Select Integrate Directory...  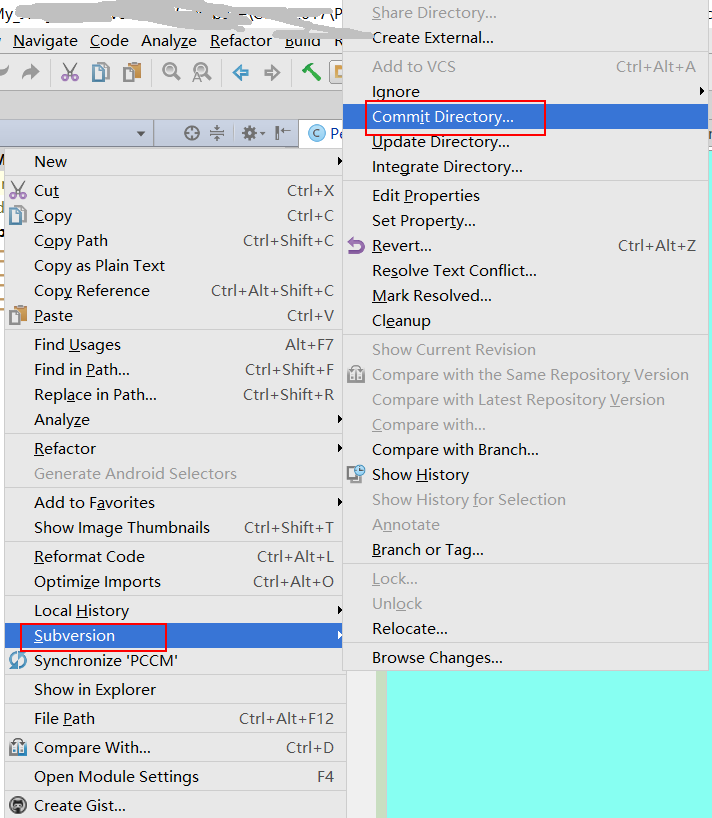click(526, 167)
